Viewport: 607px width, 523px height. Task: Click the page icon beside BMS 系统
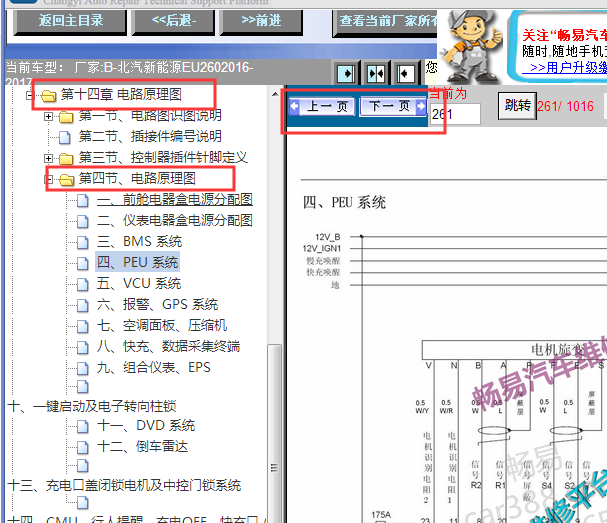(84, 242)
